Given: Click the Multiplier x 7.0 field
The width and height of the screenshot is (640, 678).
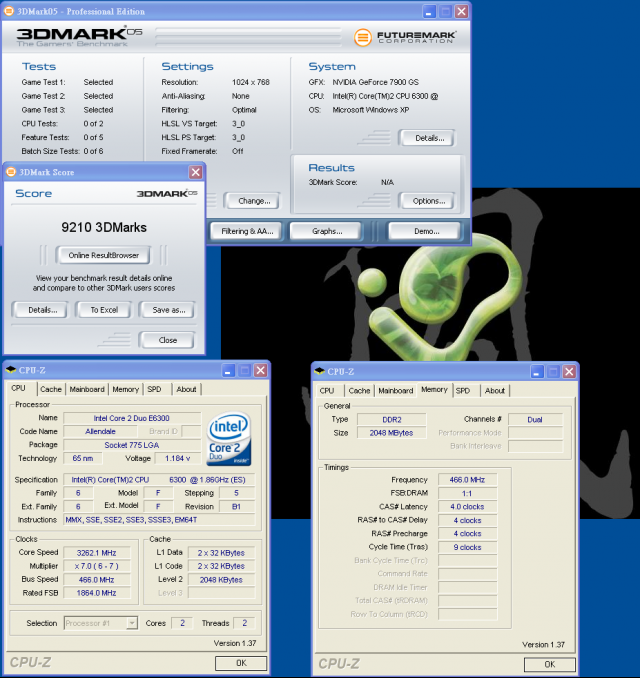Looking at the screenshot, I should (x=97, y=566).
